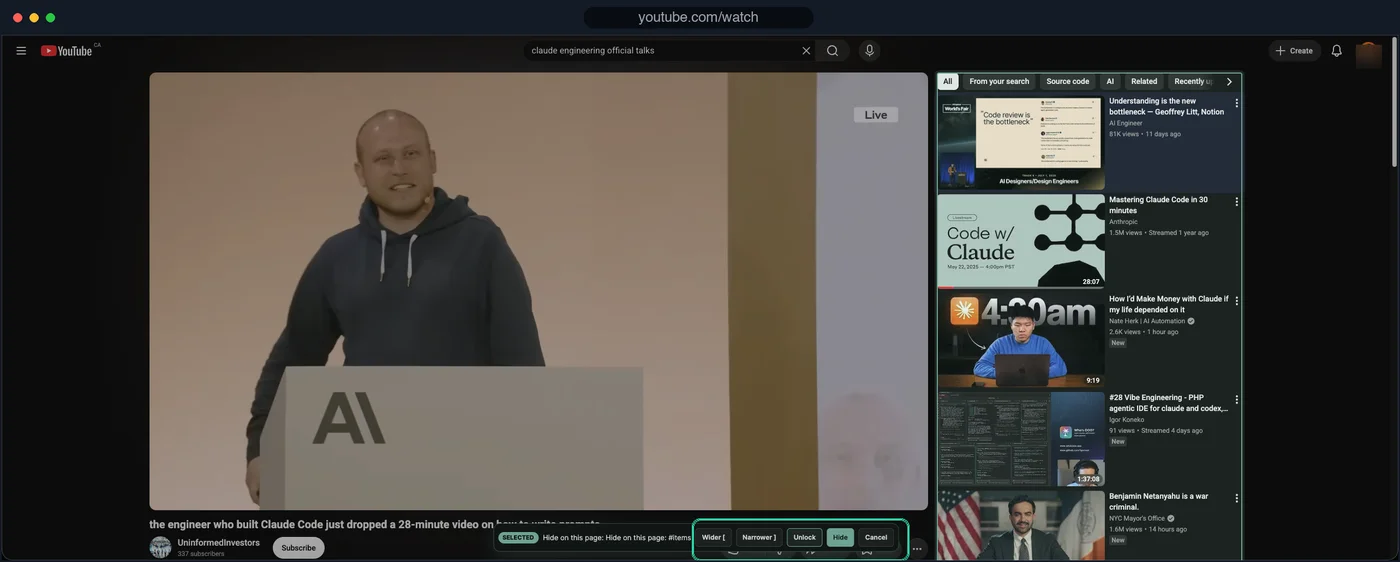The height and width of the screenshot is (562, 1400).
Task: Open the UninformedInvestors channel avatar
Action: click(x=160, y=547)
